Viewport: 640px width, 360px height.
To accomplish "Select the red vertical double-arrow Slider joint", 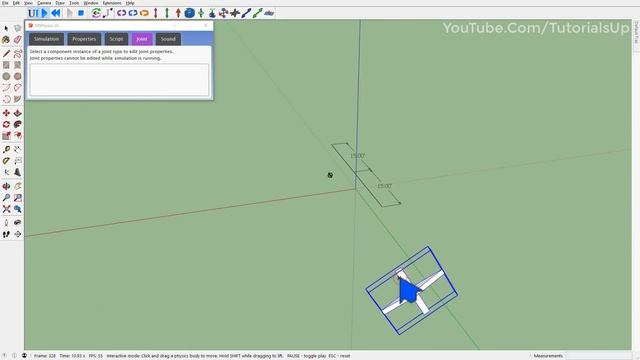I will coord(156,13).
